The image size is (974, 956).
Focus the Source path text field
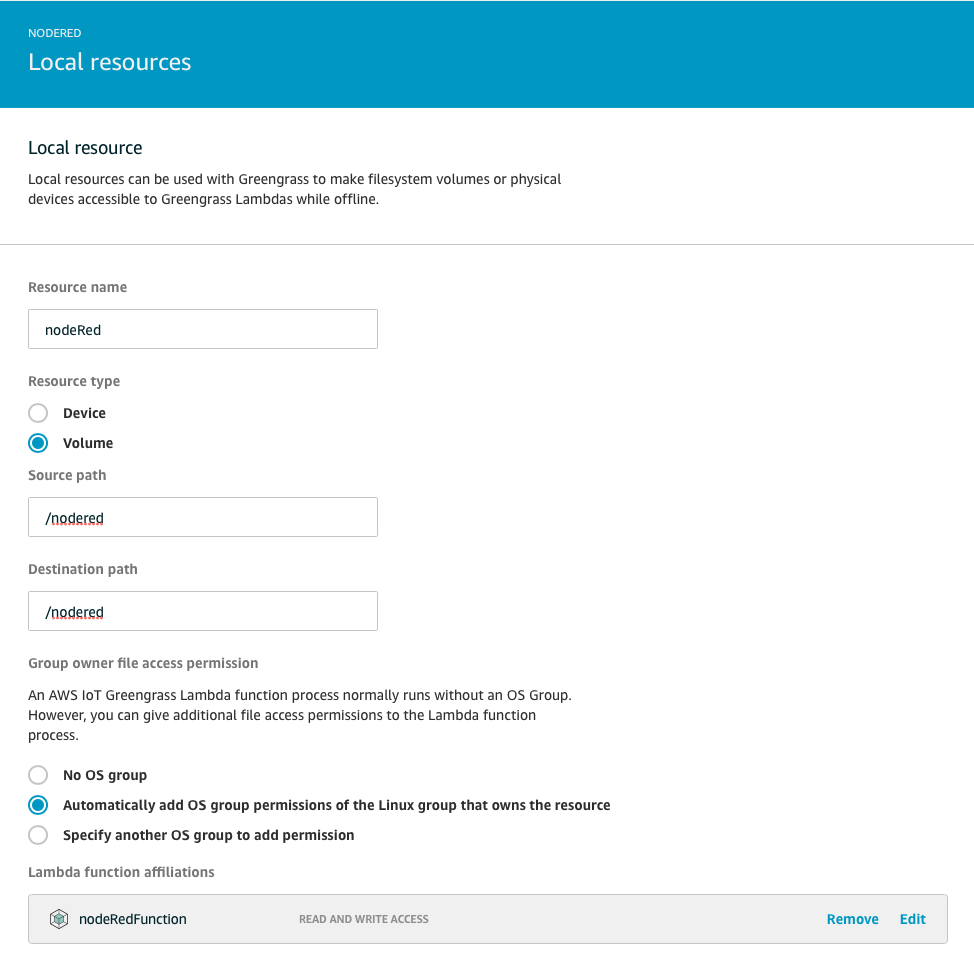[203, 517]
